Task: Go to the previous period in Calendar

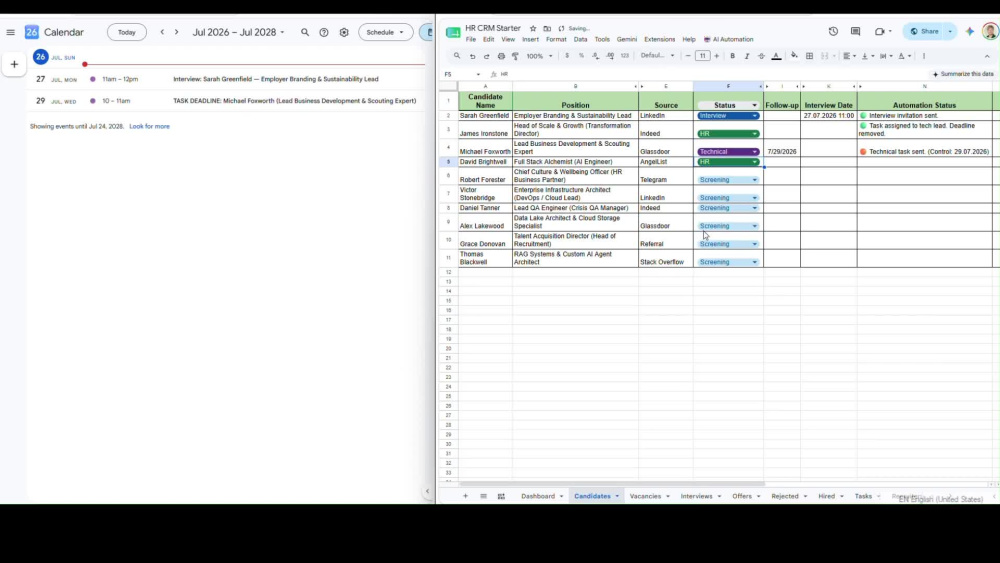Action: tap(162, 32)
